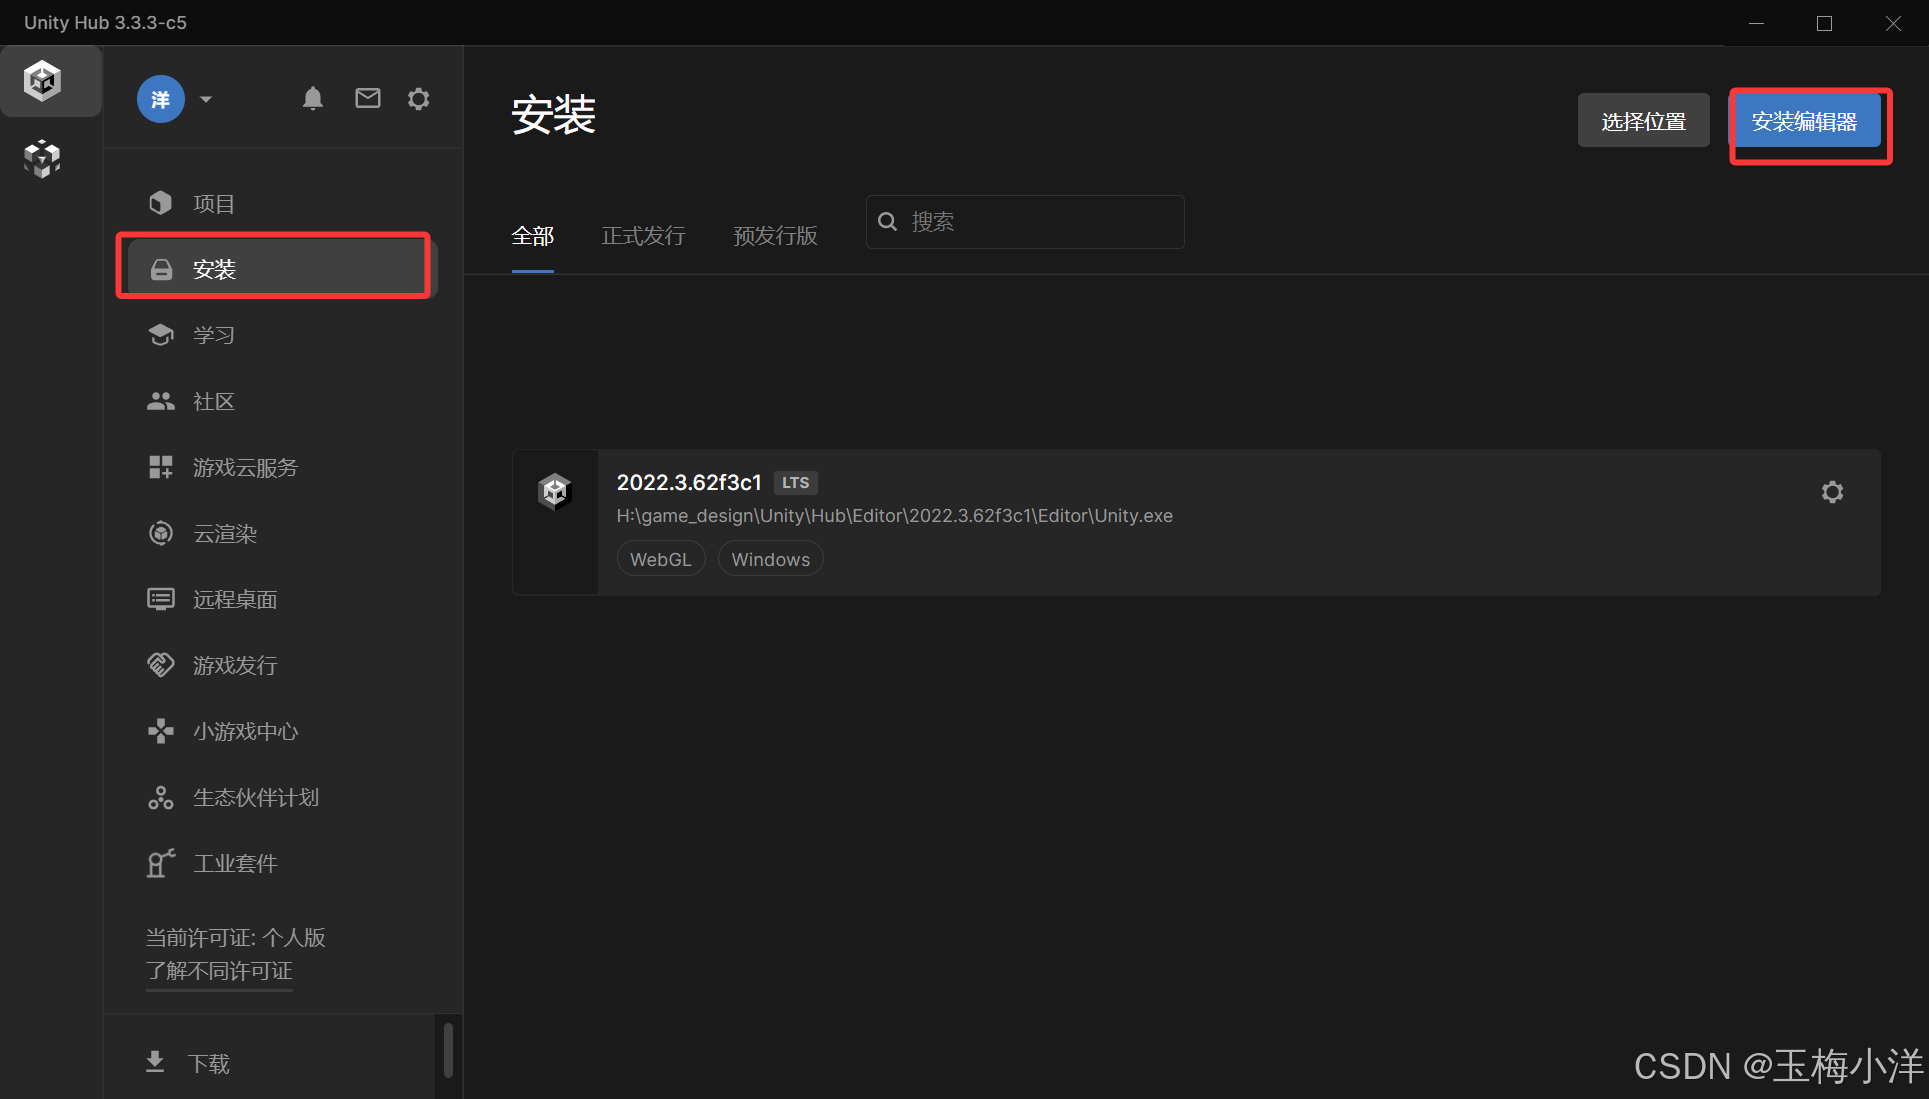Open the mail inbox icon
The height and width of the screenshot is (1099, 1929).
(x=368, y=98)
